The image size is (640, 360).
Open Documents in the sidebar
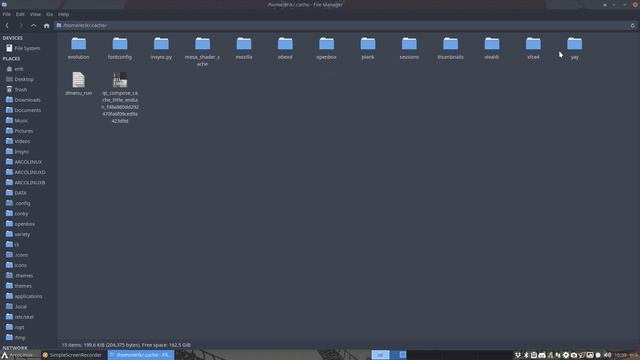[x=27, y=110]
